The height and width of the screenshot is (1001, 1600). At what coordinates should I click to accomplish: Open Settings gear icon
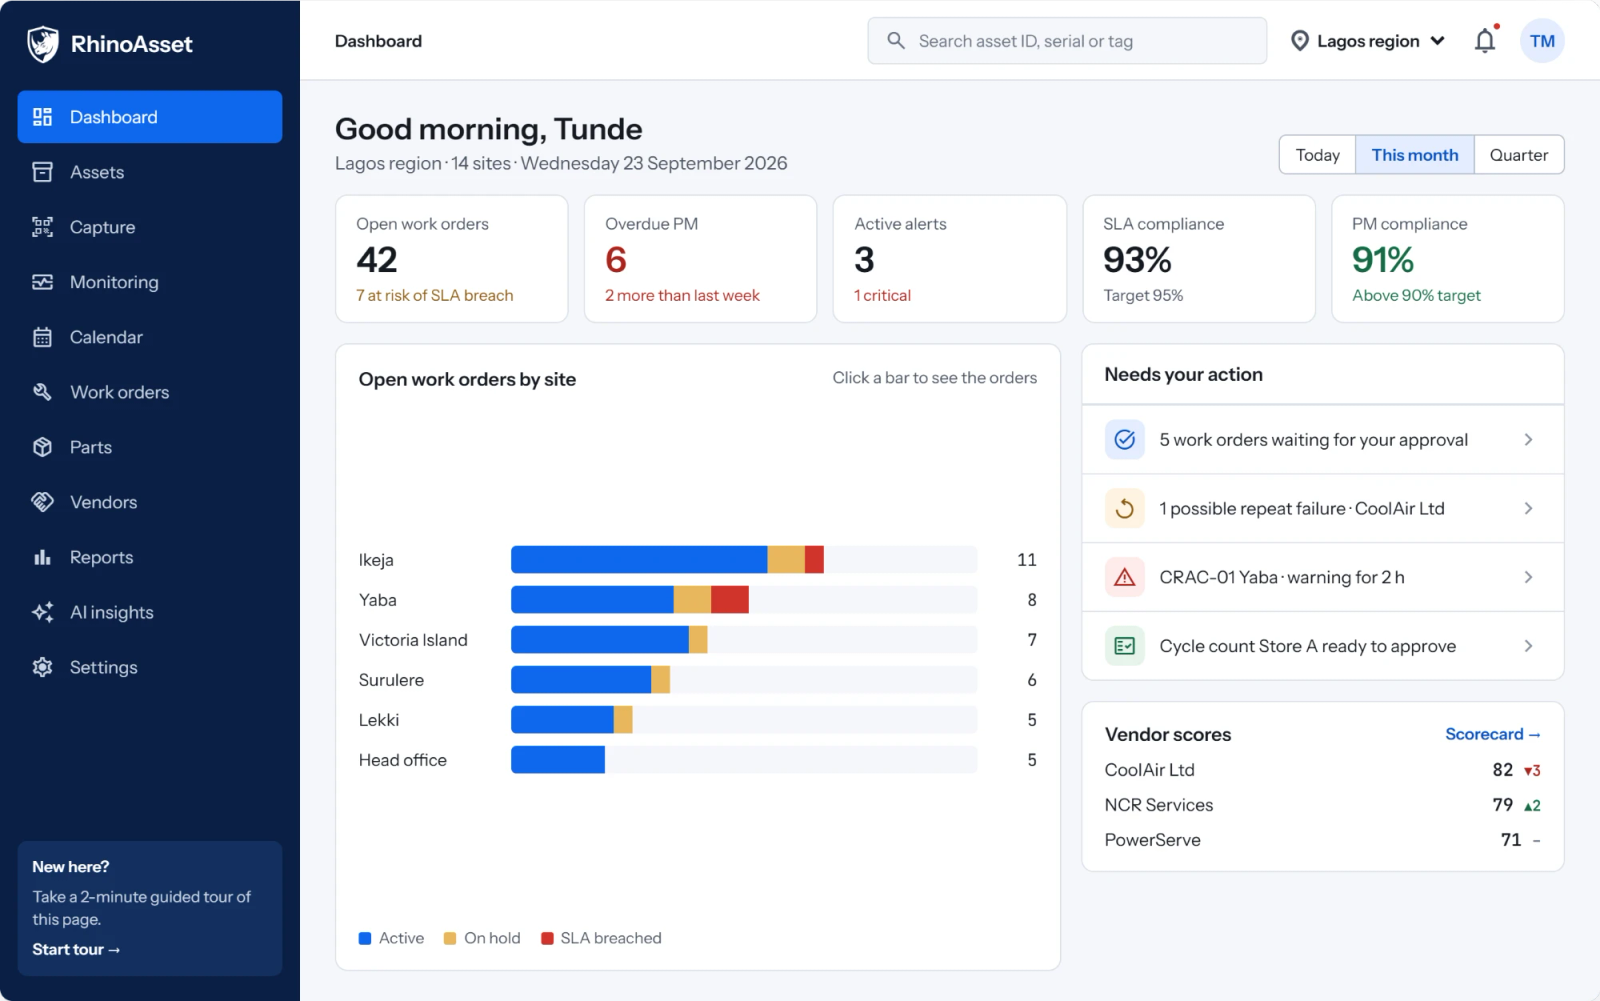click(x=42, y=667)
